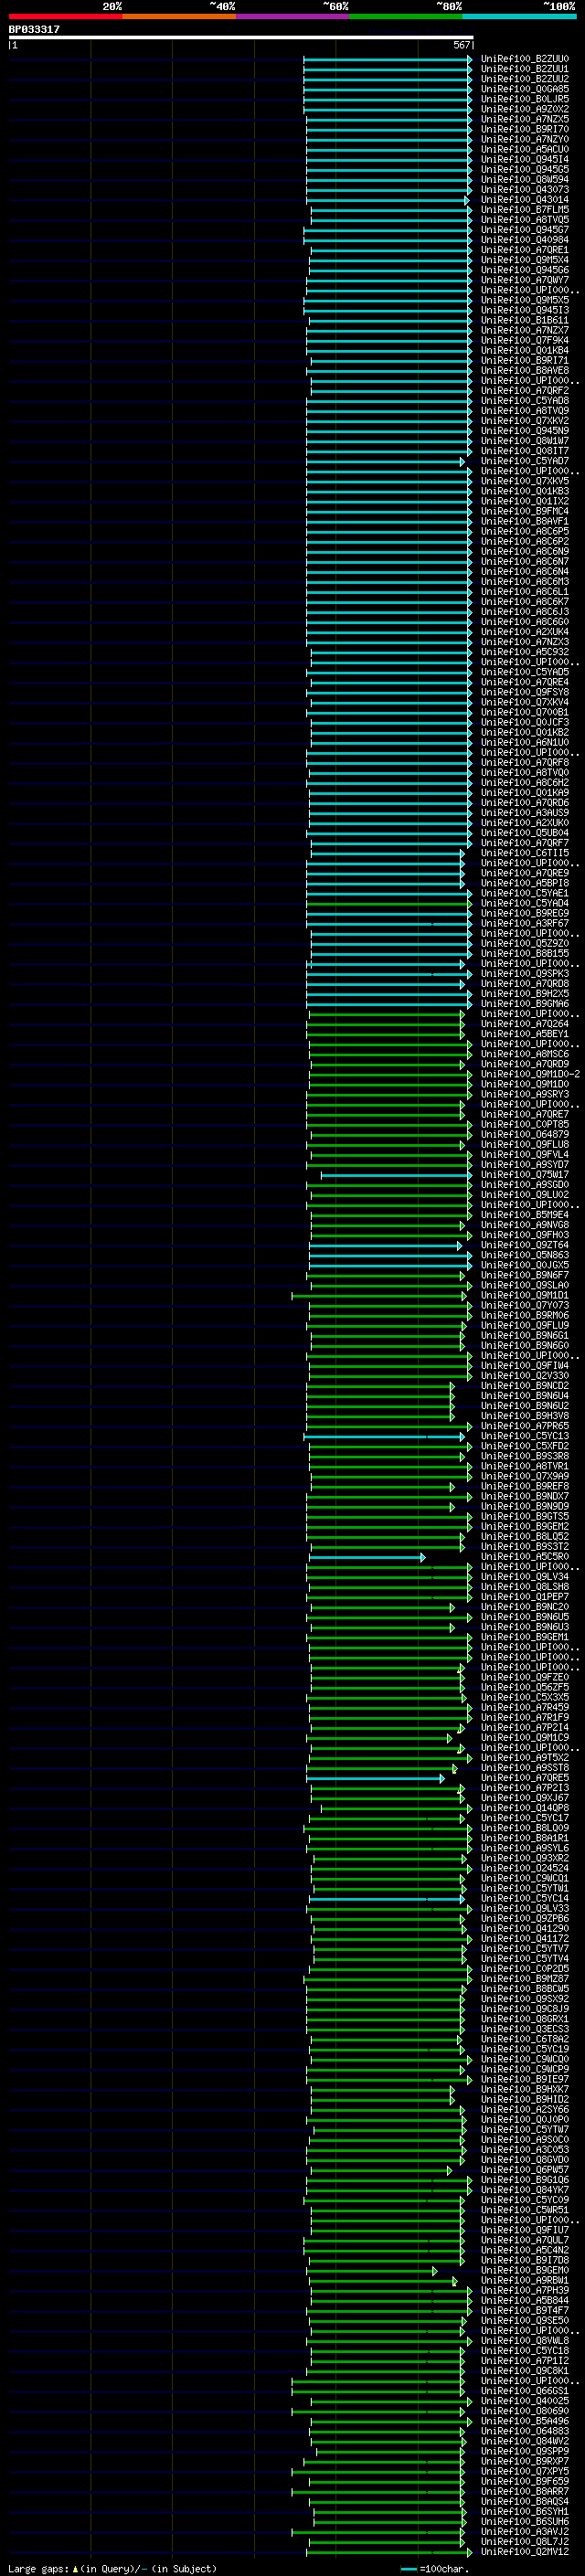Click the white query sequence ruler bar
Viewport: 585px width, 2576px height.
(x=241, y=37)
